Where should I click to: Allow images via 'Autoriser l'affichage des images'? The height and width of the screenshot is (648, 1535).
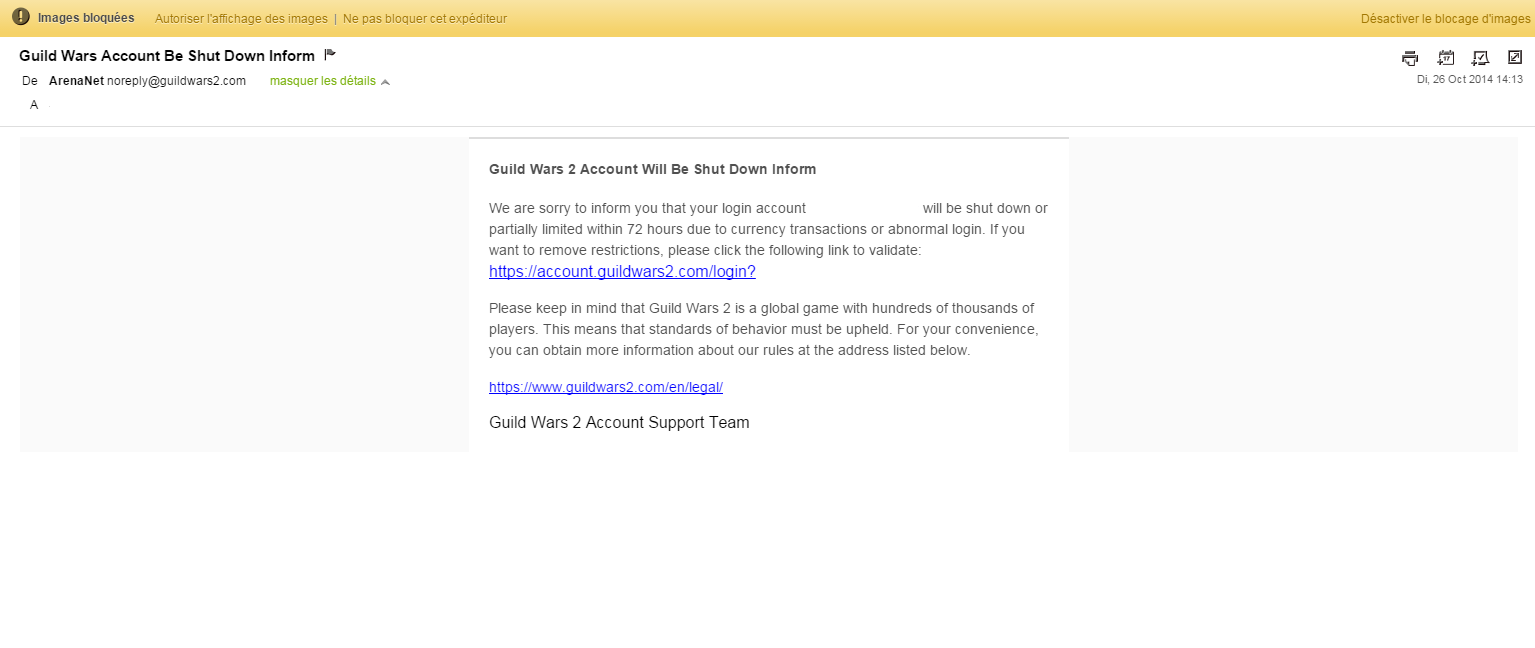coord(241,19)
